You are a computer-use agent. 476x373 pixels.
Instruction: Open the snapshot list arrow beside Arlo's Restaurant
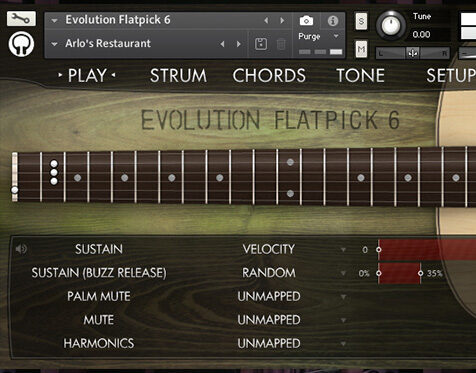click(54, 44)
